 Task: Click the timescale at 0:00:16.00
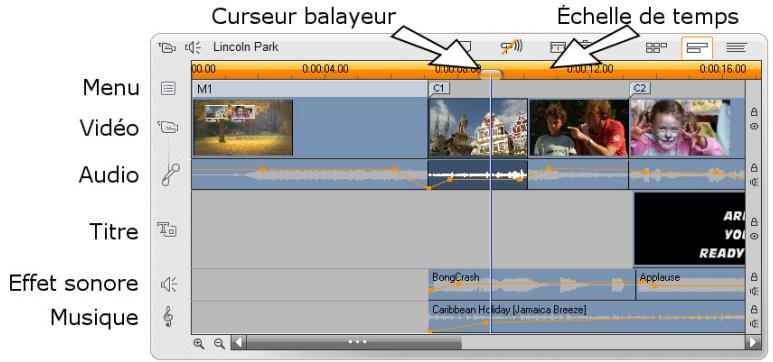(723, 69)
